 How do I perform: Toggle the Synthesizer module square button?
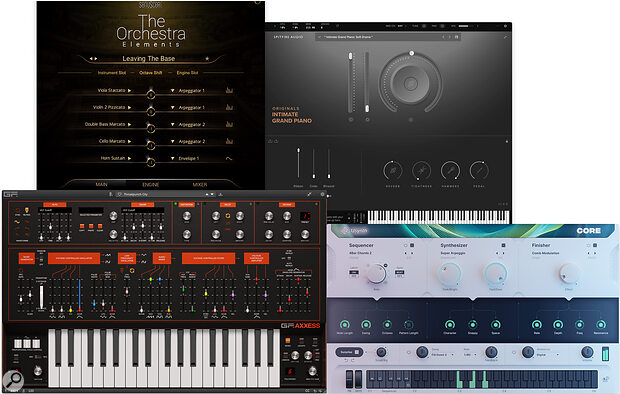pyautogui.click(x=503, y=246)
